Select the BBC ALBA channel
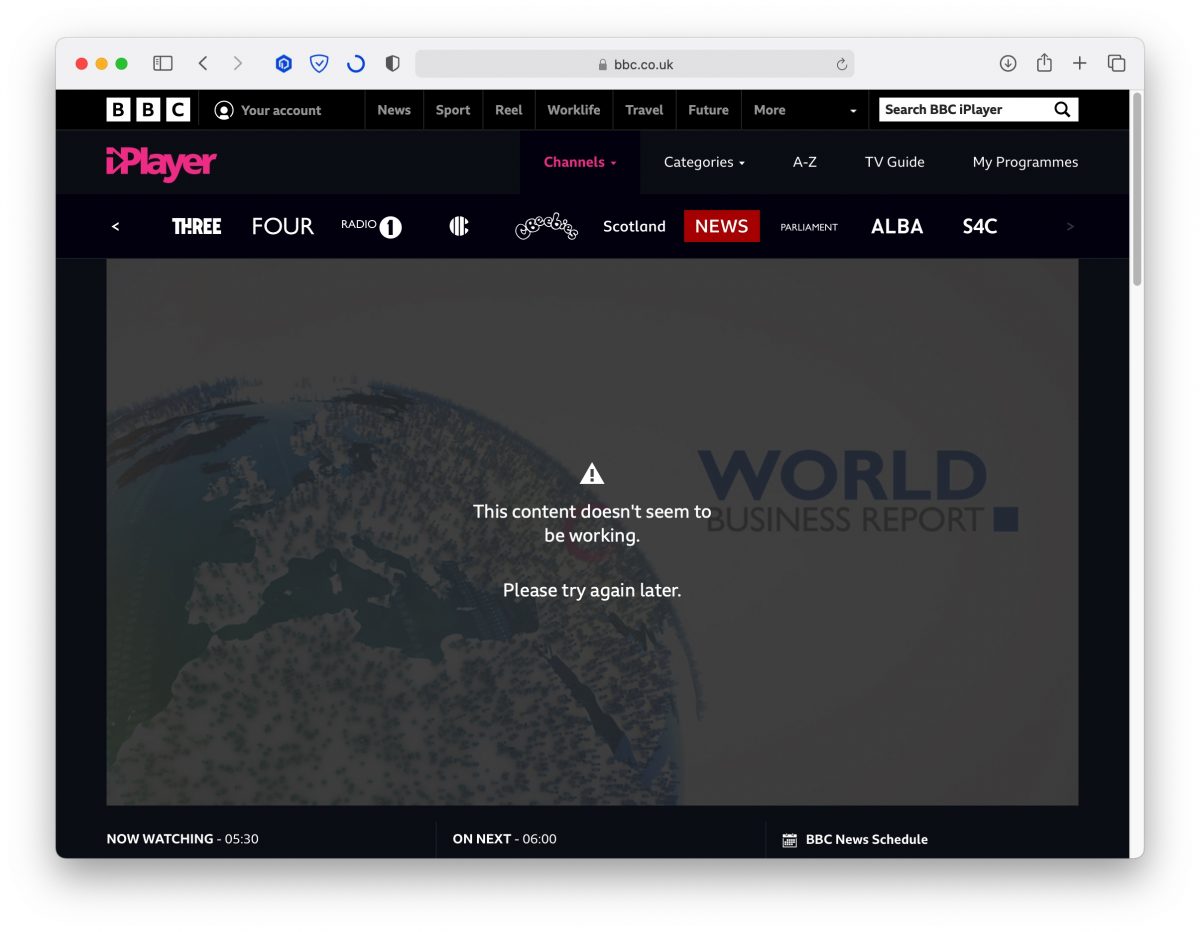Screen dimensions: 1200x932 [x=897, y=227]
